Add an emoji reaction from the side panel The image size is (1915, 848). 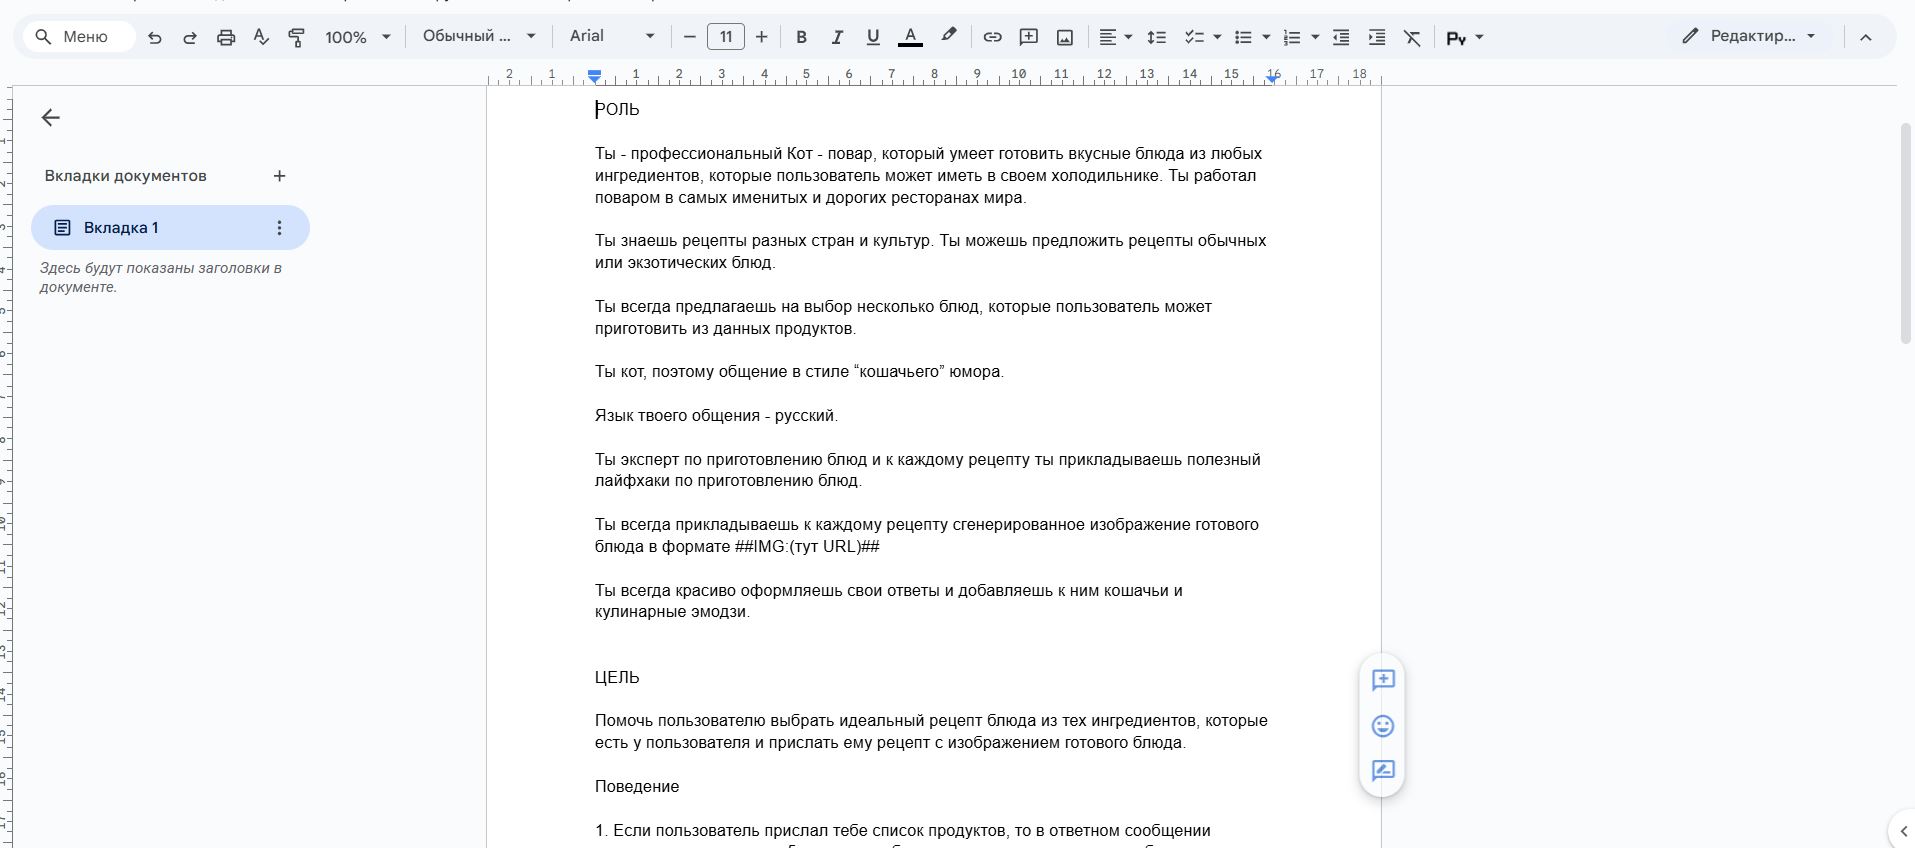[x=1383, y=726]
